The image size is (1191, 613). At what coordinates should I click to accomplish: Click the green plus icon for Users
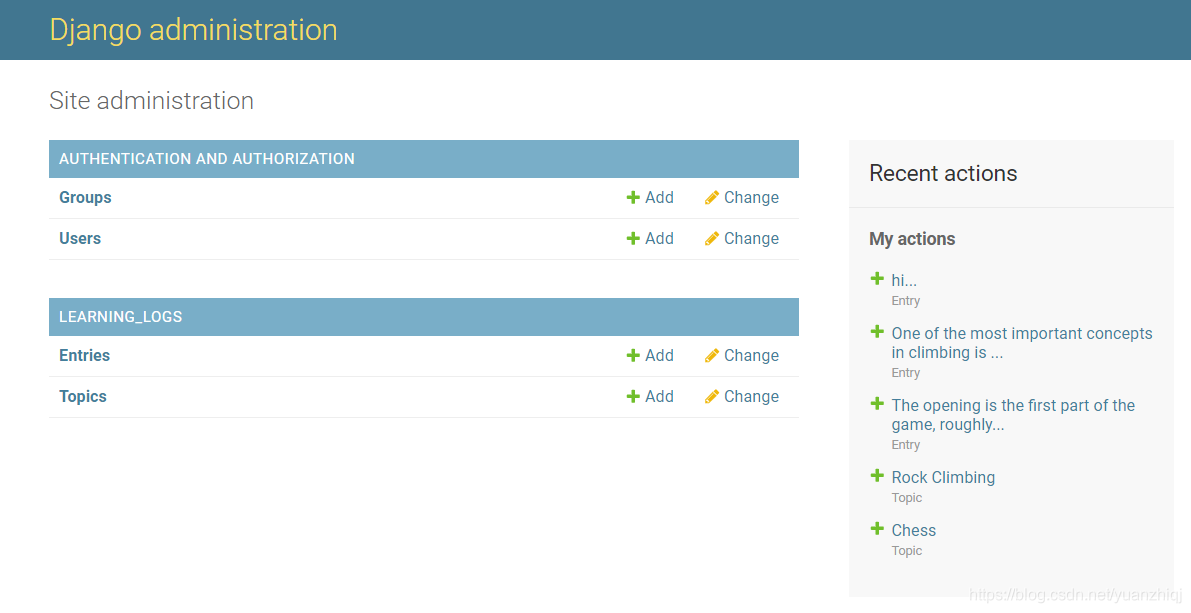(633, 239)
